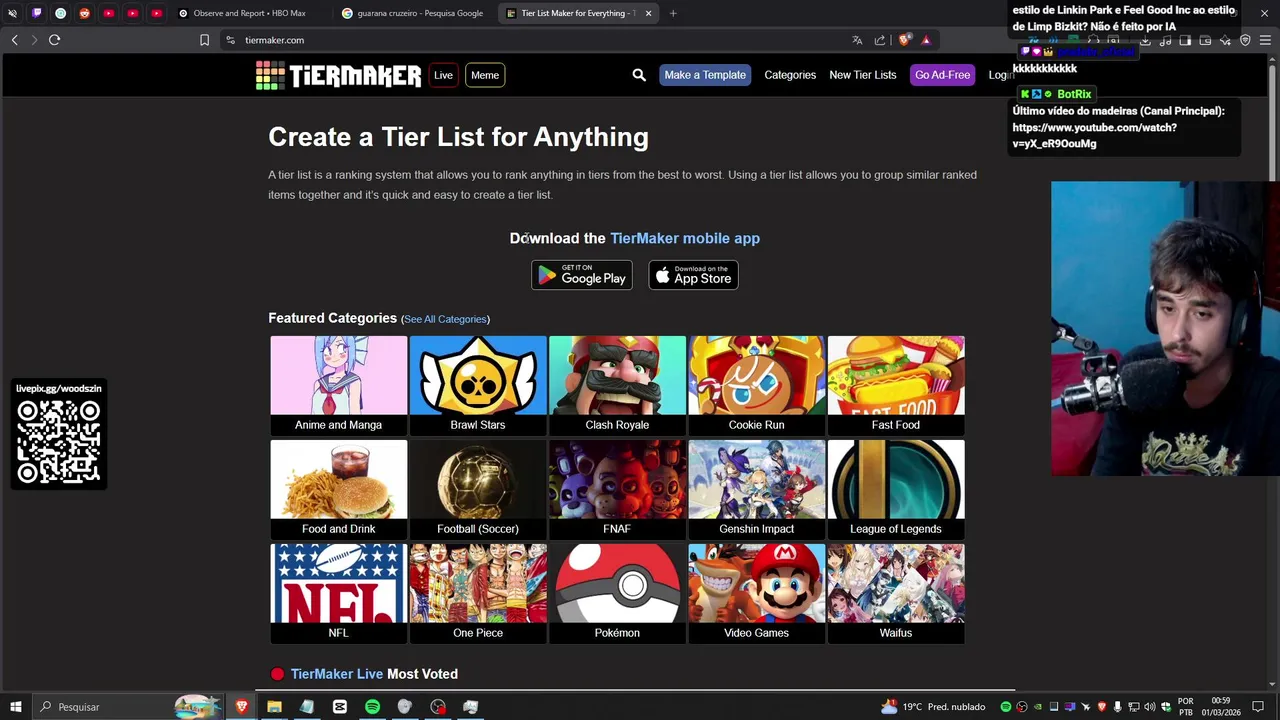Image resolution: width=1280 pixels, height=720 pixels.
Task: Open the pinned Reddit tab
Action: [84, 13]
